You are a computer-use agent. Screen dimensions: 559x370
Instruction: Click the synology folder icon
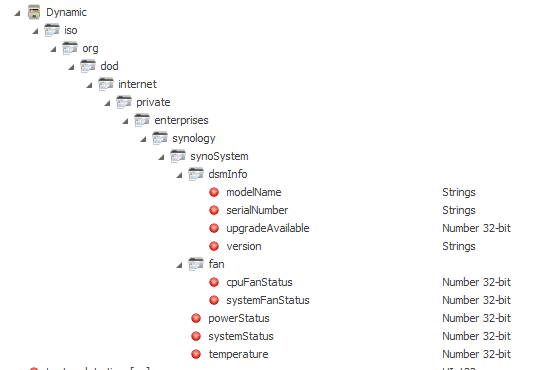coord(160,138)
